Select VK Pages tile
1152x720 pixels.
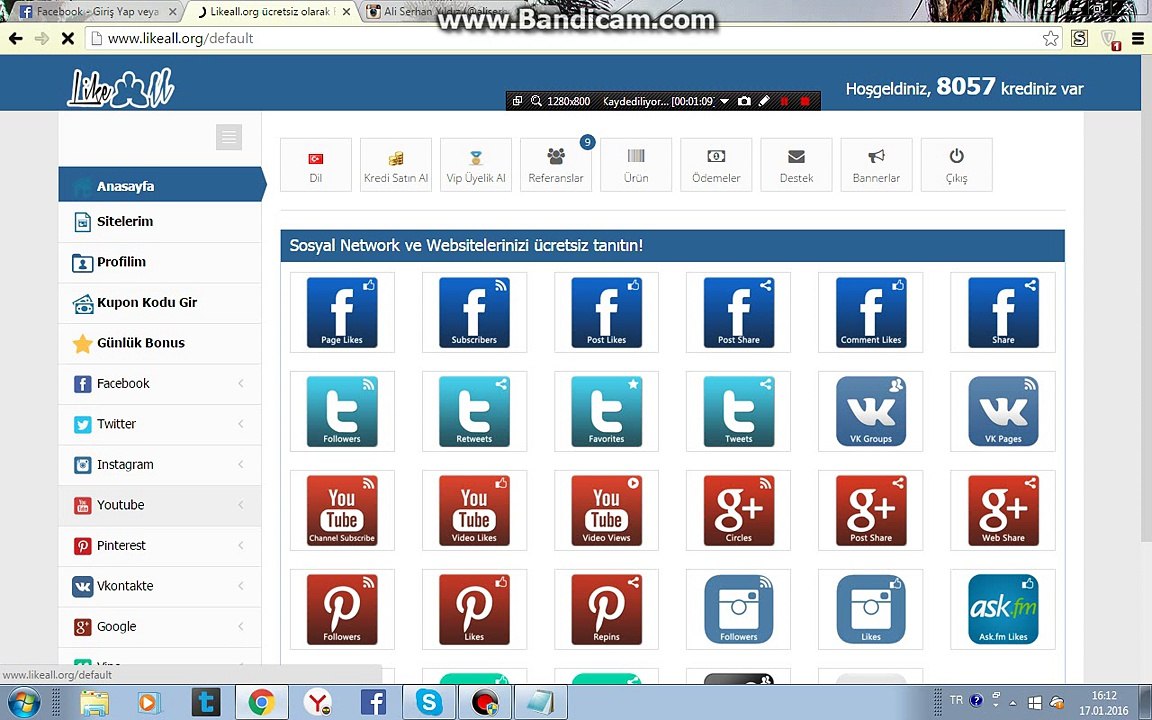point(1003,411)
